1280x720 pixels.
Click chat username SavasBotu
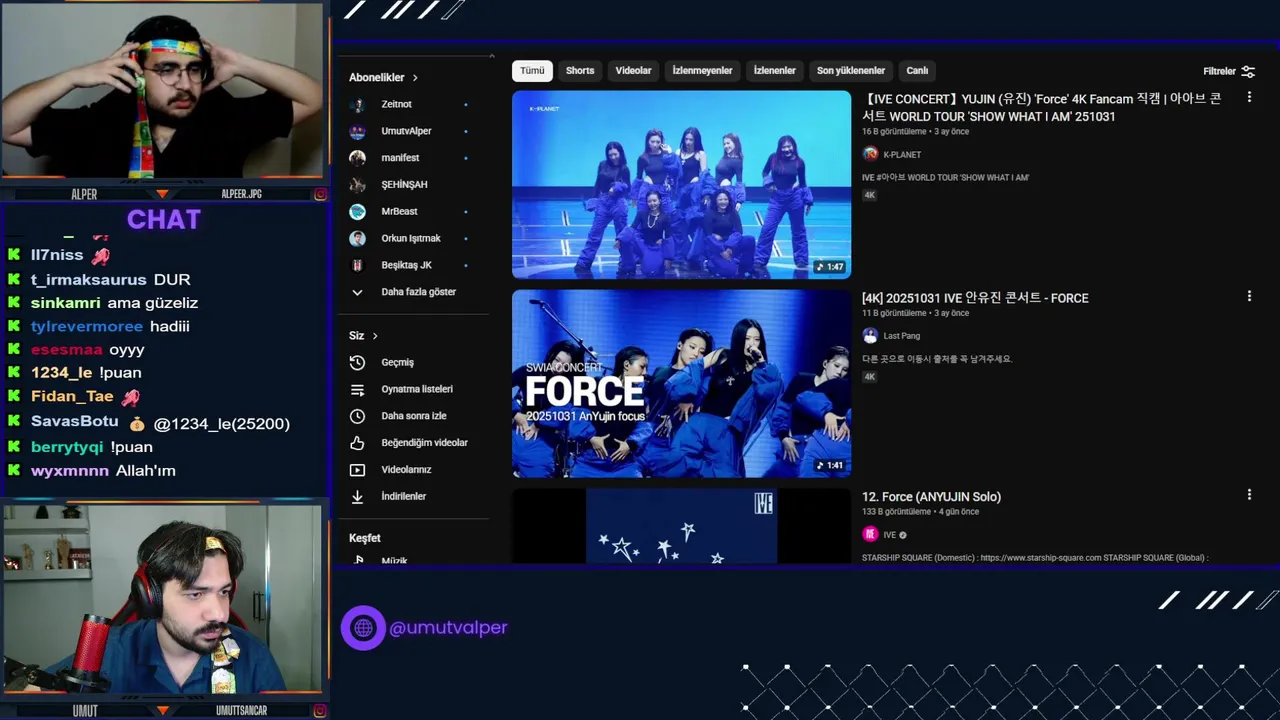point(75,422)
